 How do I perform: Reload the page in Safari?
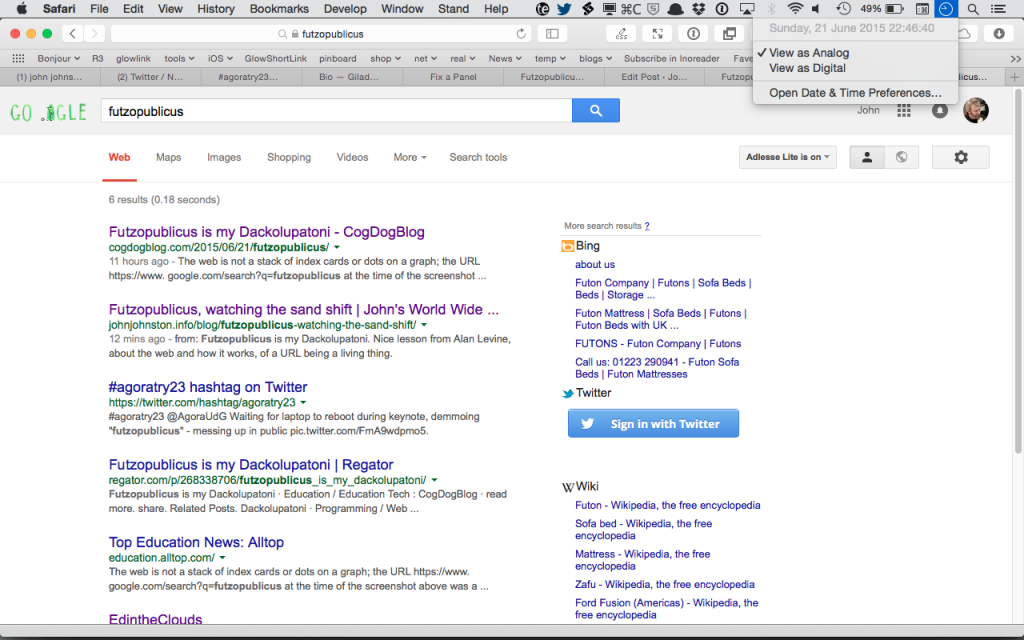pyautogui.click(x=520, y=33)
